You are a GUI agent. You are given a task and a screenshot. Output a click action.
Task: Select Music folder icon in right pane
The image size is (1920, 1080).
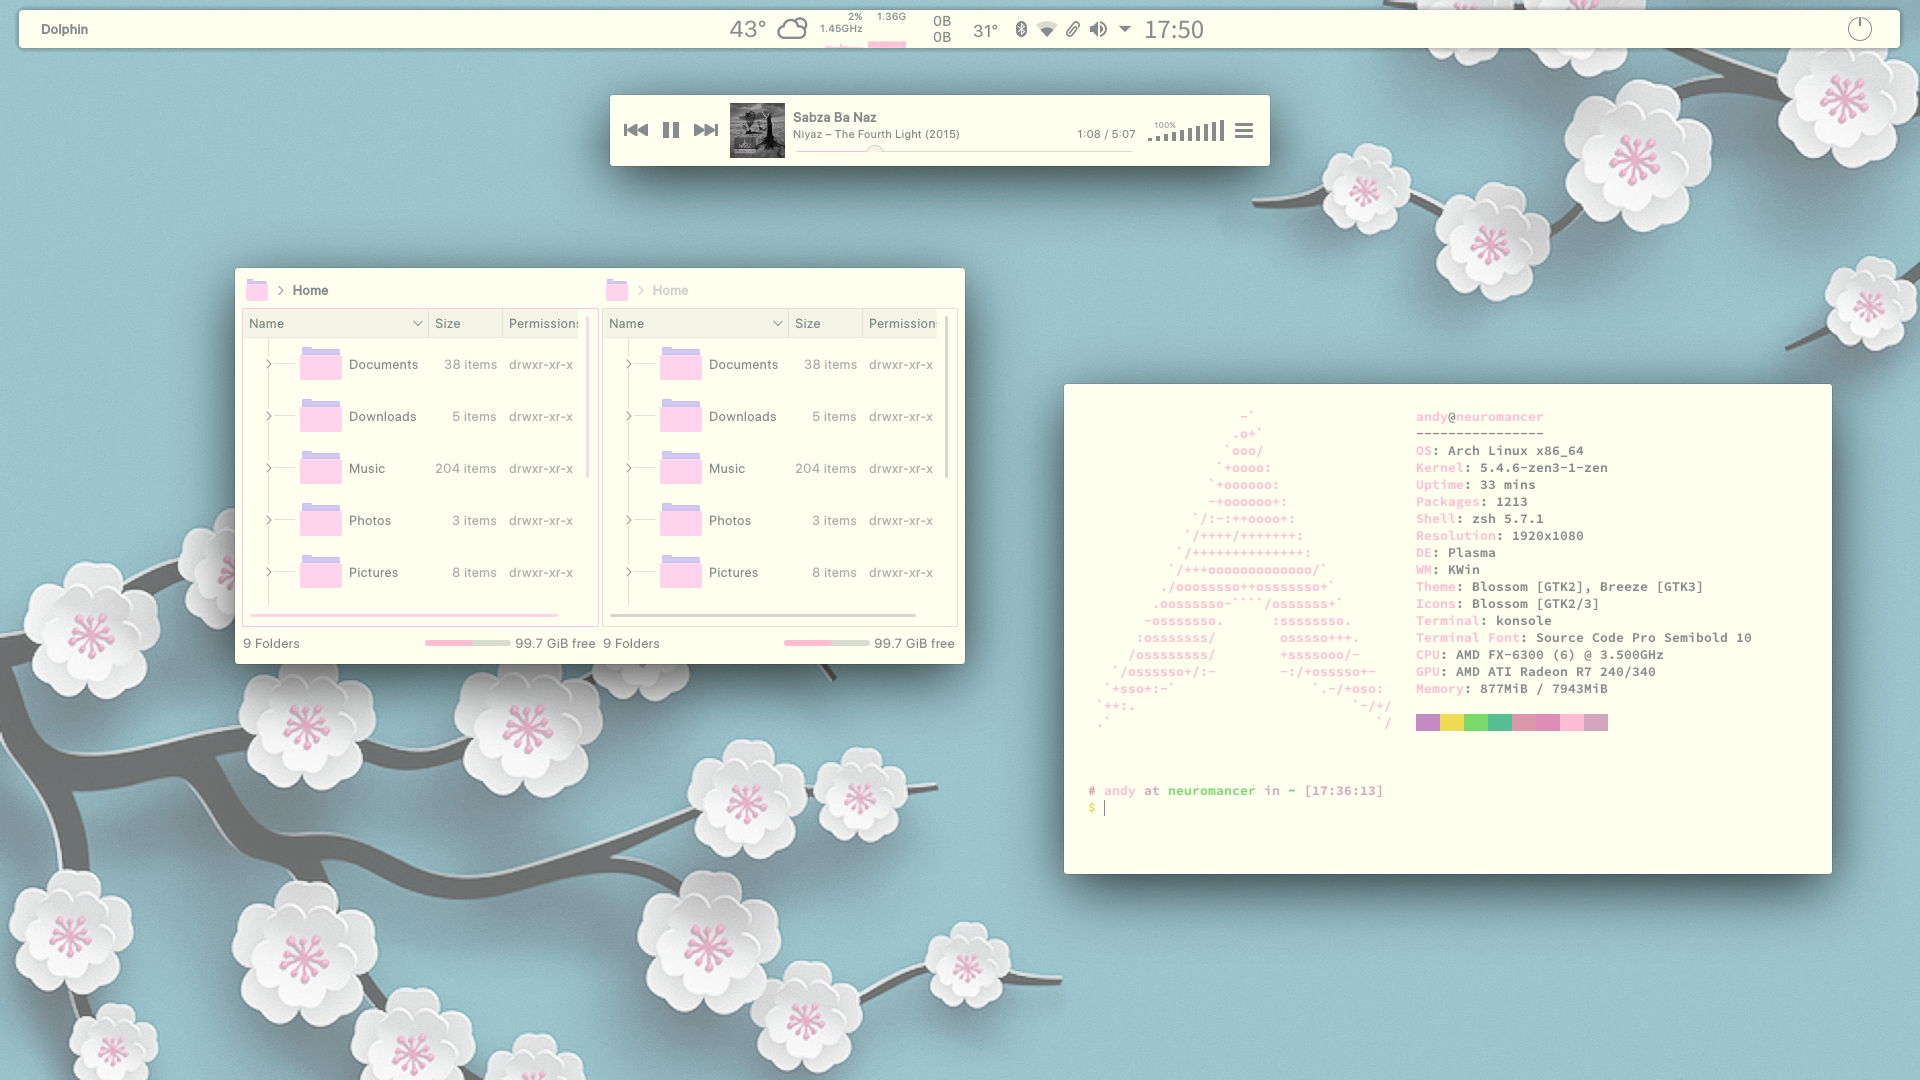pos(681,468)
